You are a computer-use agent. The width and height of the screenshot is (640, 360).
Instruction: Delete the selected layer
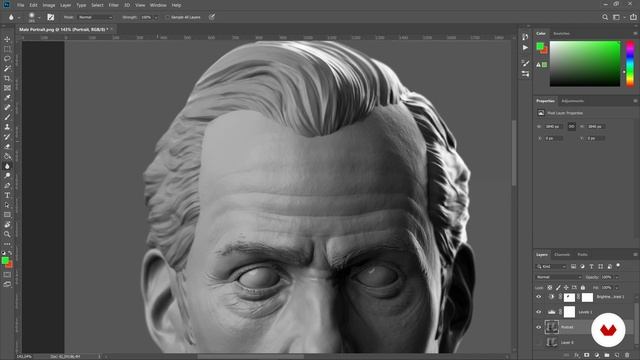pos(627,356)
